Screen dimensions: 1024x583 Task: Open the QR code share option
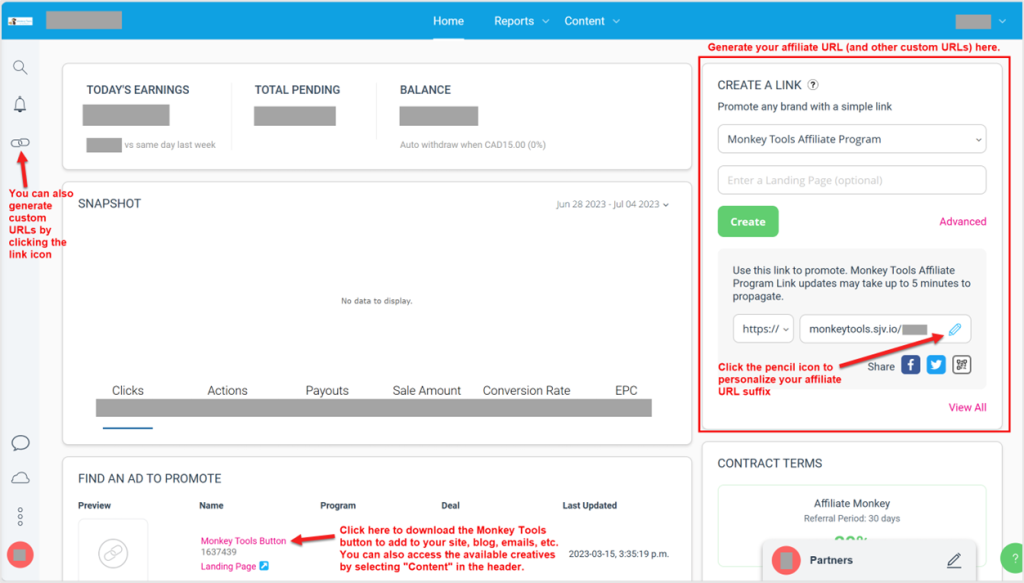tap(961, 364)
